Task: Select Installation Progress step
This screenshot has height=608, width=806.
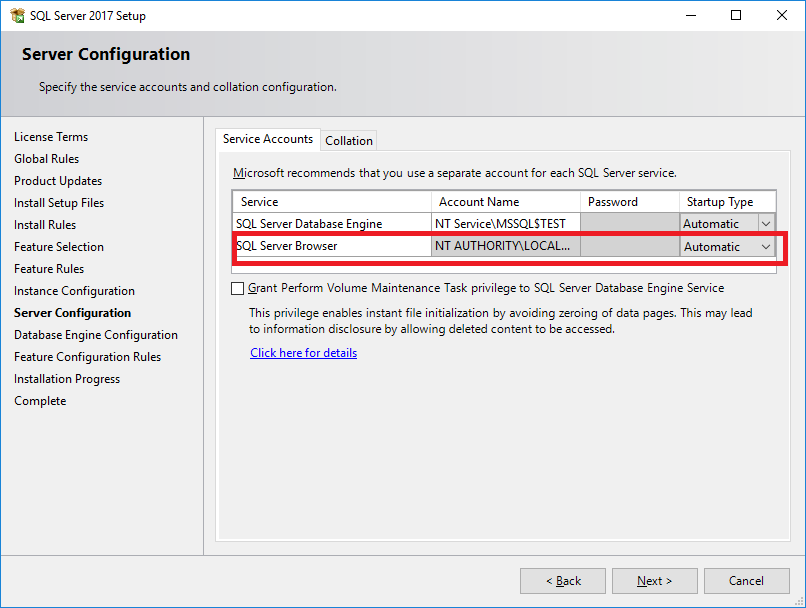Action: tap(67, 379)
